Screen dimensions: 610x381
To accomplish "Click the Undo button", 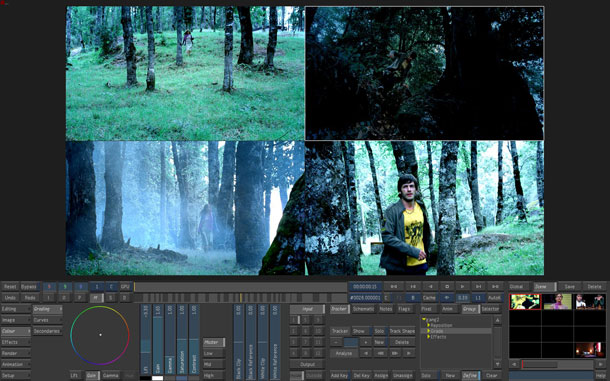I will (x=10, y=298).
